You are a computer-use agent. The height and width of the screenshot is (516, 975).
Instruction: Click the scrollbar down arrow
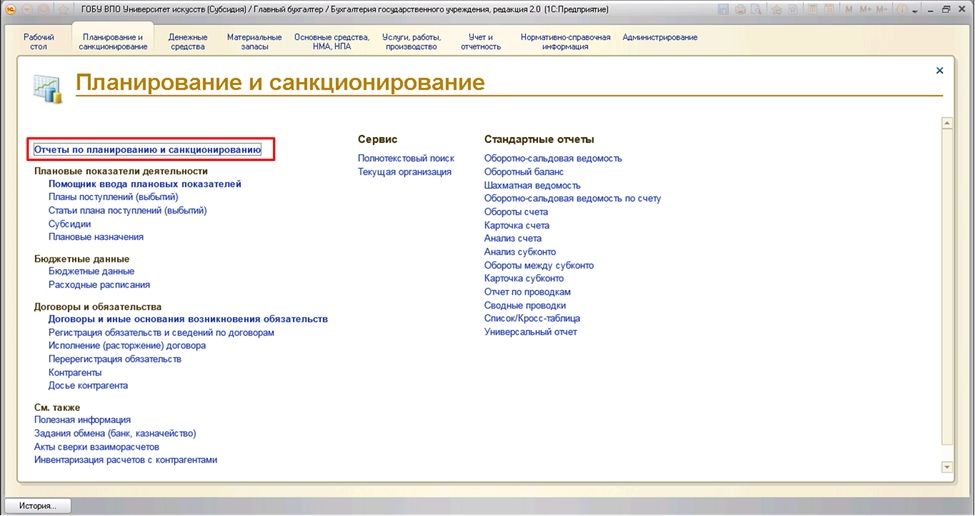pyautogui.click(x=946, y=467)
